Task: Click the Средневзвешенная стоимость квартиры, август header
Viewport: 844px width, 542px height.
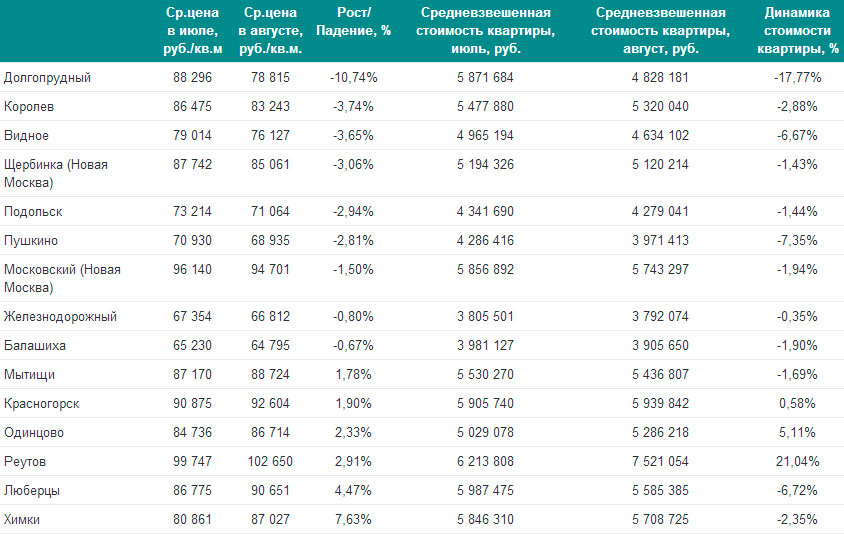Action: (660, 31)
